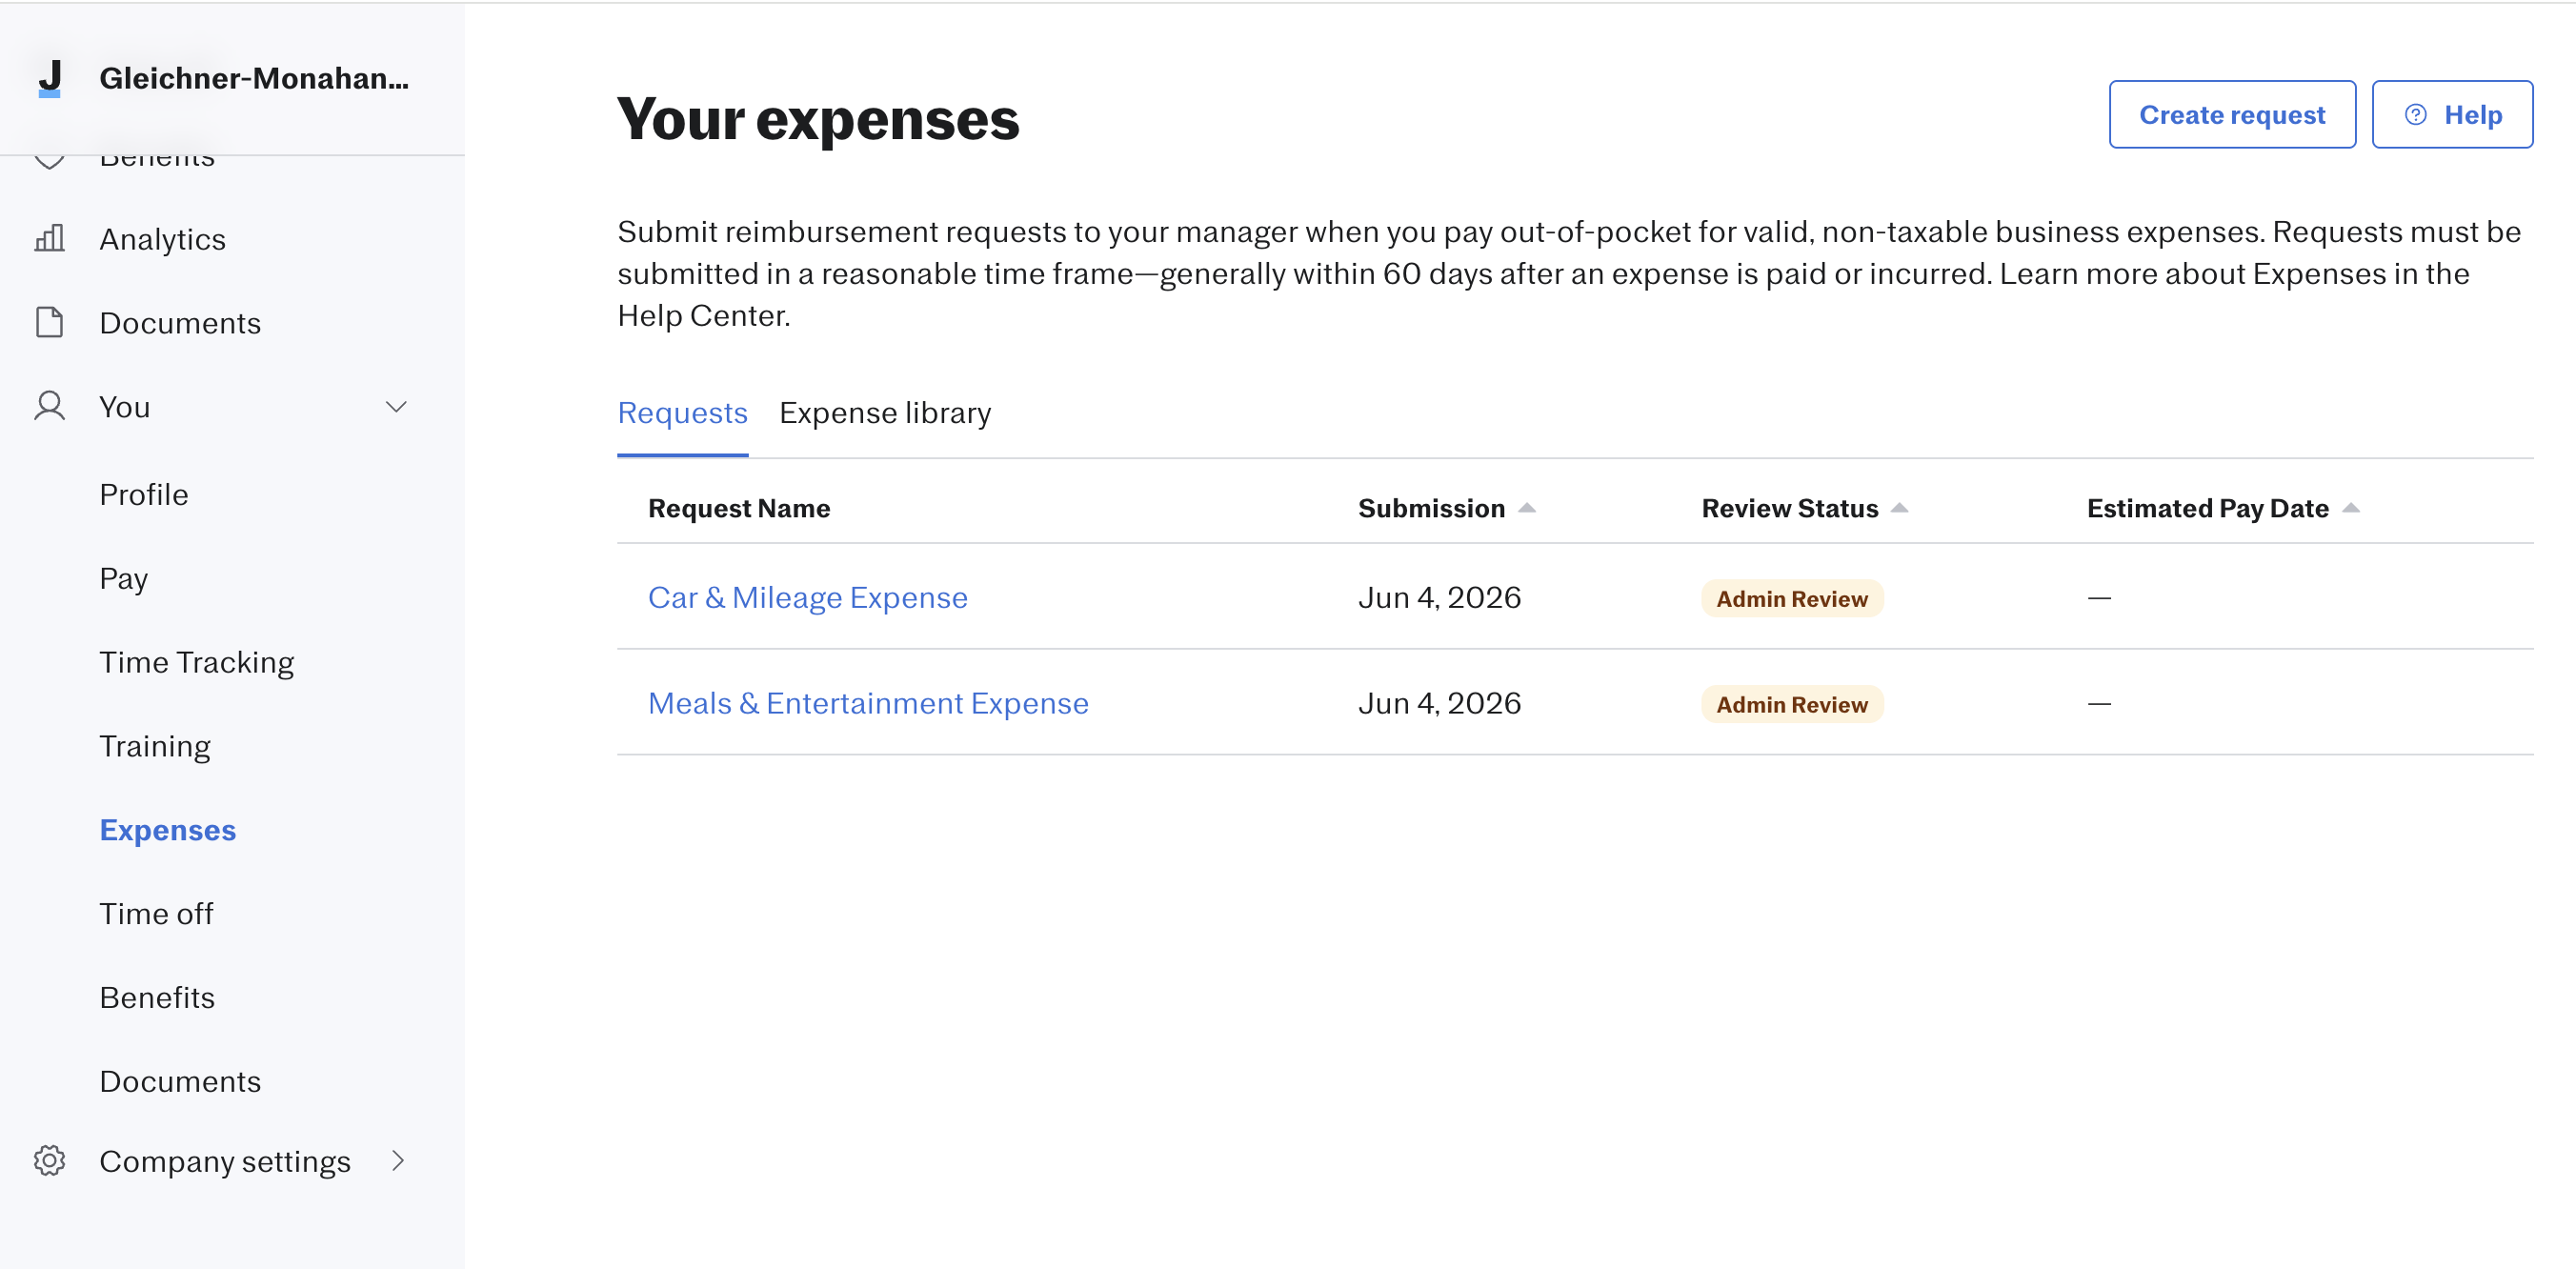
Task: Open Car & Mileage Expense request
Action: [x=808, y=597]
